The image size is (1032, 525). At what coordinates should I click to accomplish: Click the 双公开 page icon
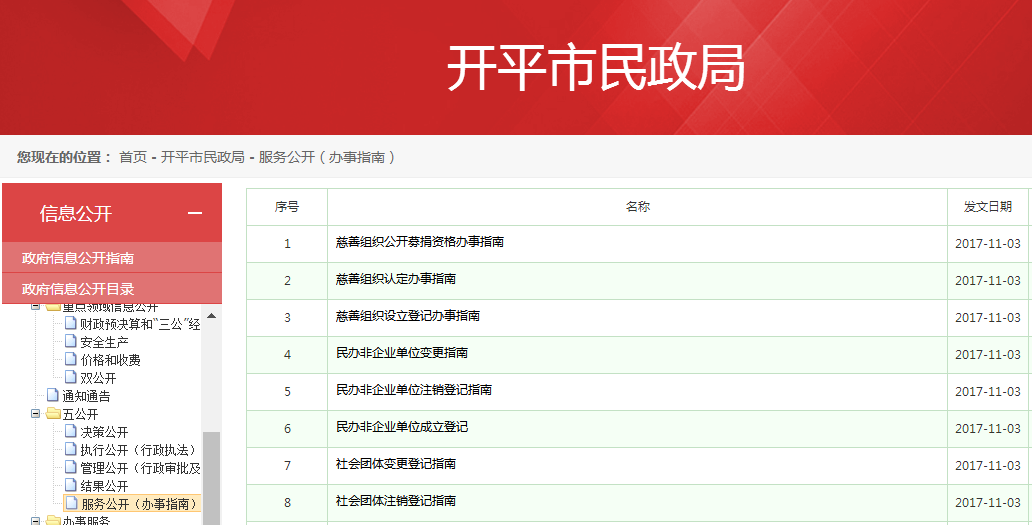click(x=71, y=378)
